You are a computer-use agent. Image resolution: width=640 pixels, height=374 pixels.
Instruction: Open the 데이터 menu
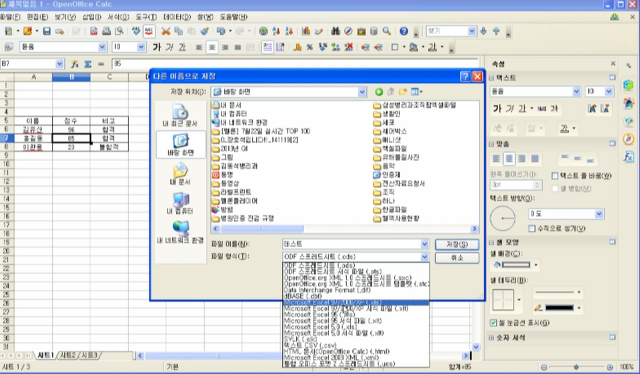pyautogui.click(x=177, y=17)
